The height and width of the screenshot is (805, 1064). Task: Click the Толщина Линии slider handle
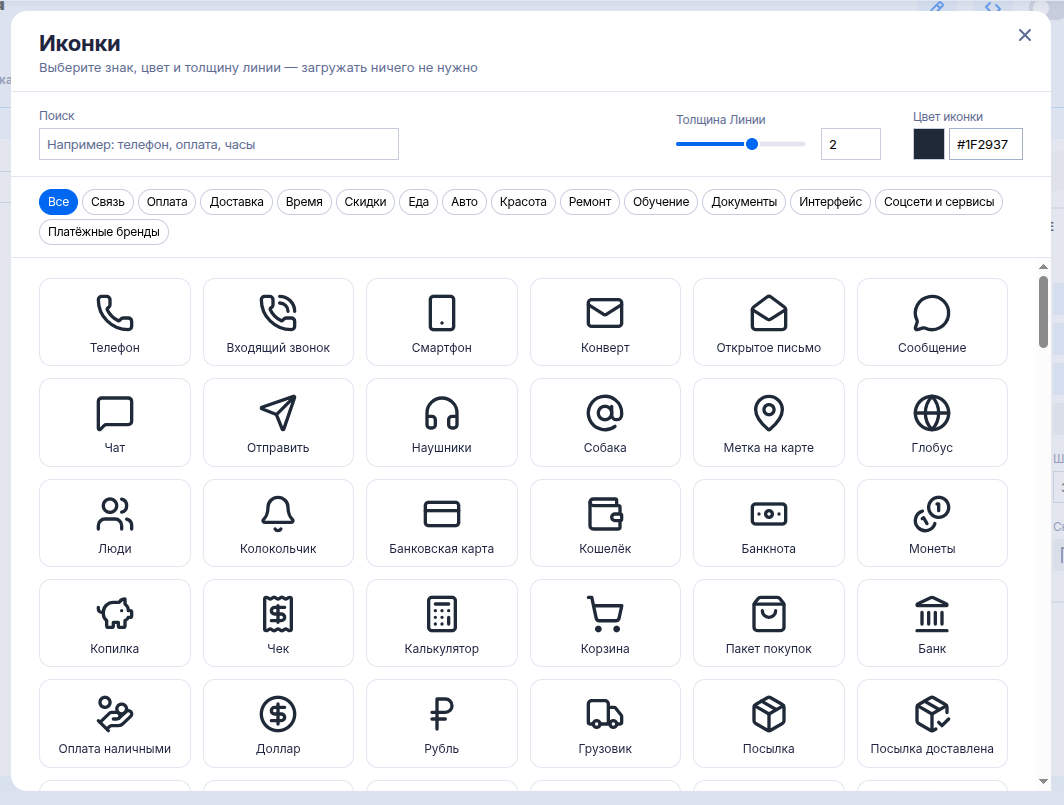point(752,144)
